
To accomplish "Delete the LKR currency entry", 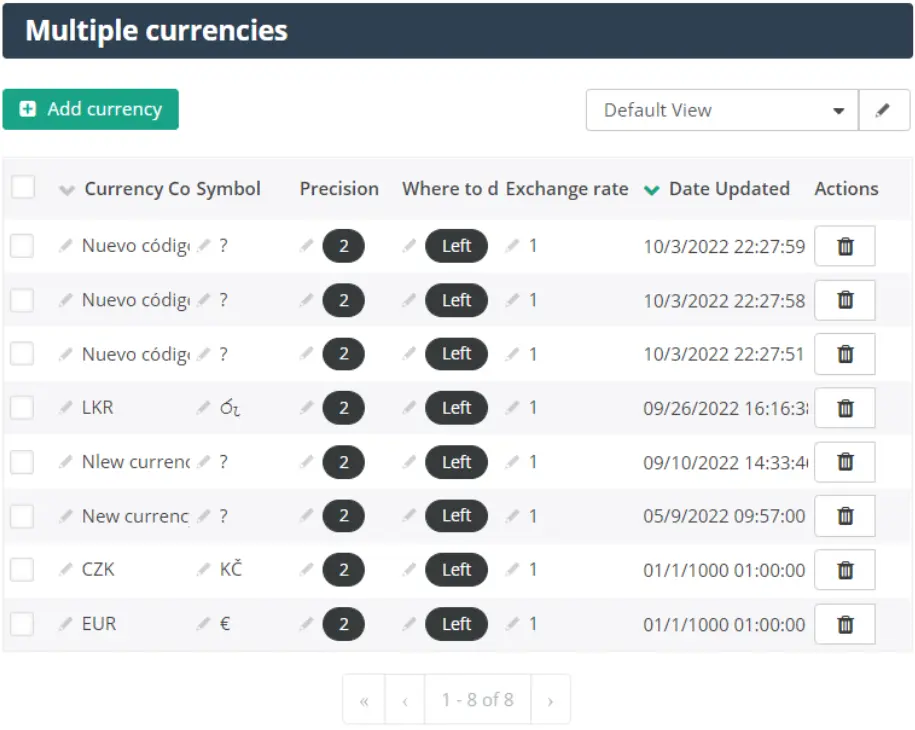I will click(845, 407).
